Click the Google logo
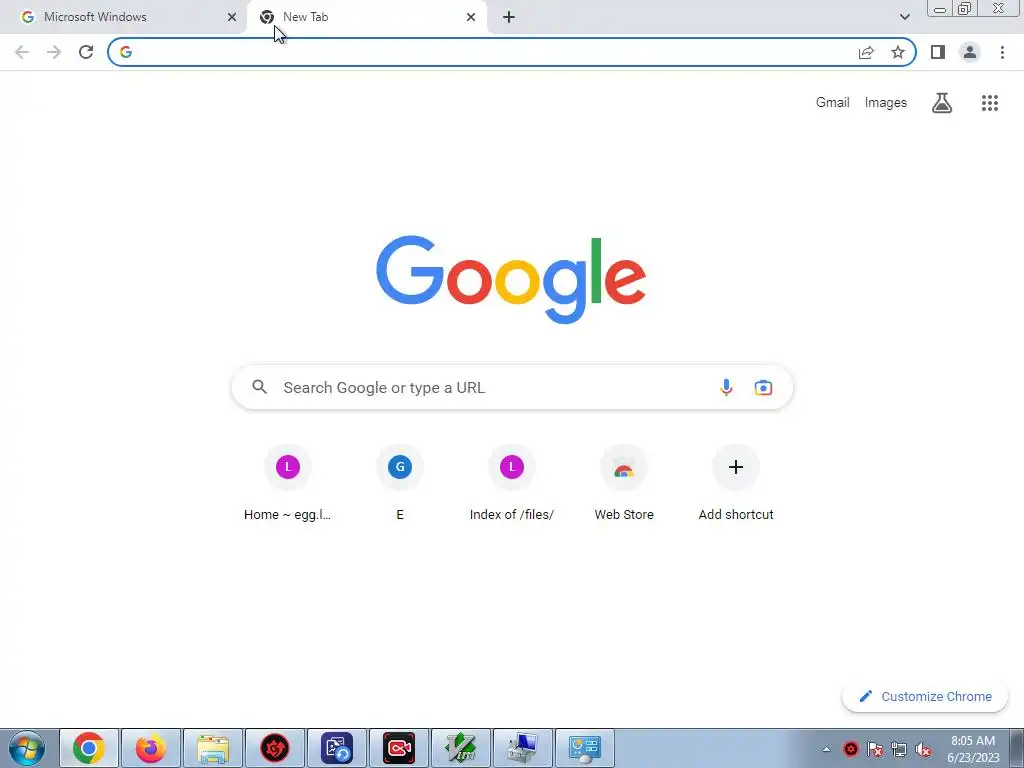The width and height of the screenshot is (1024, 768). point(511,280)
